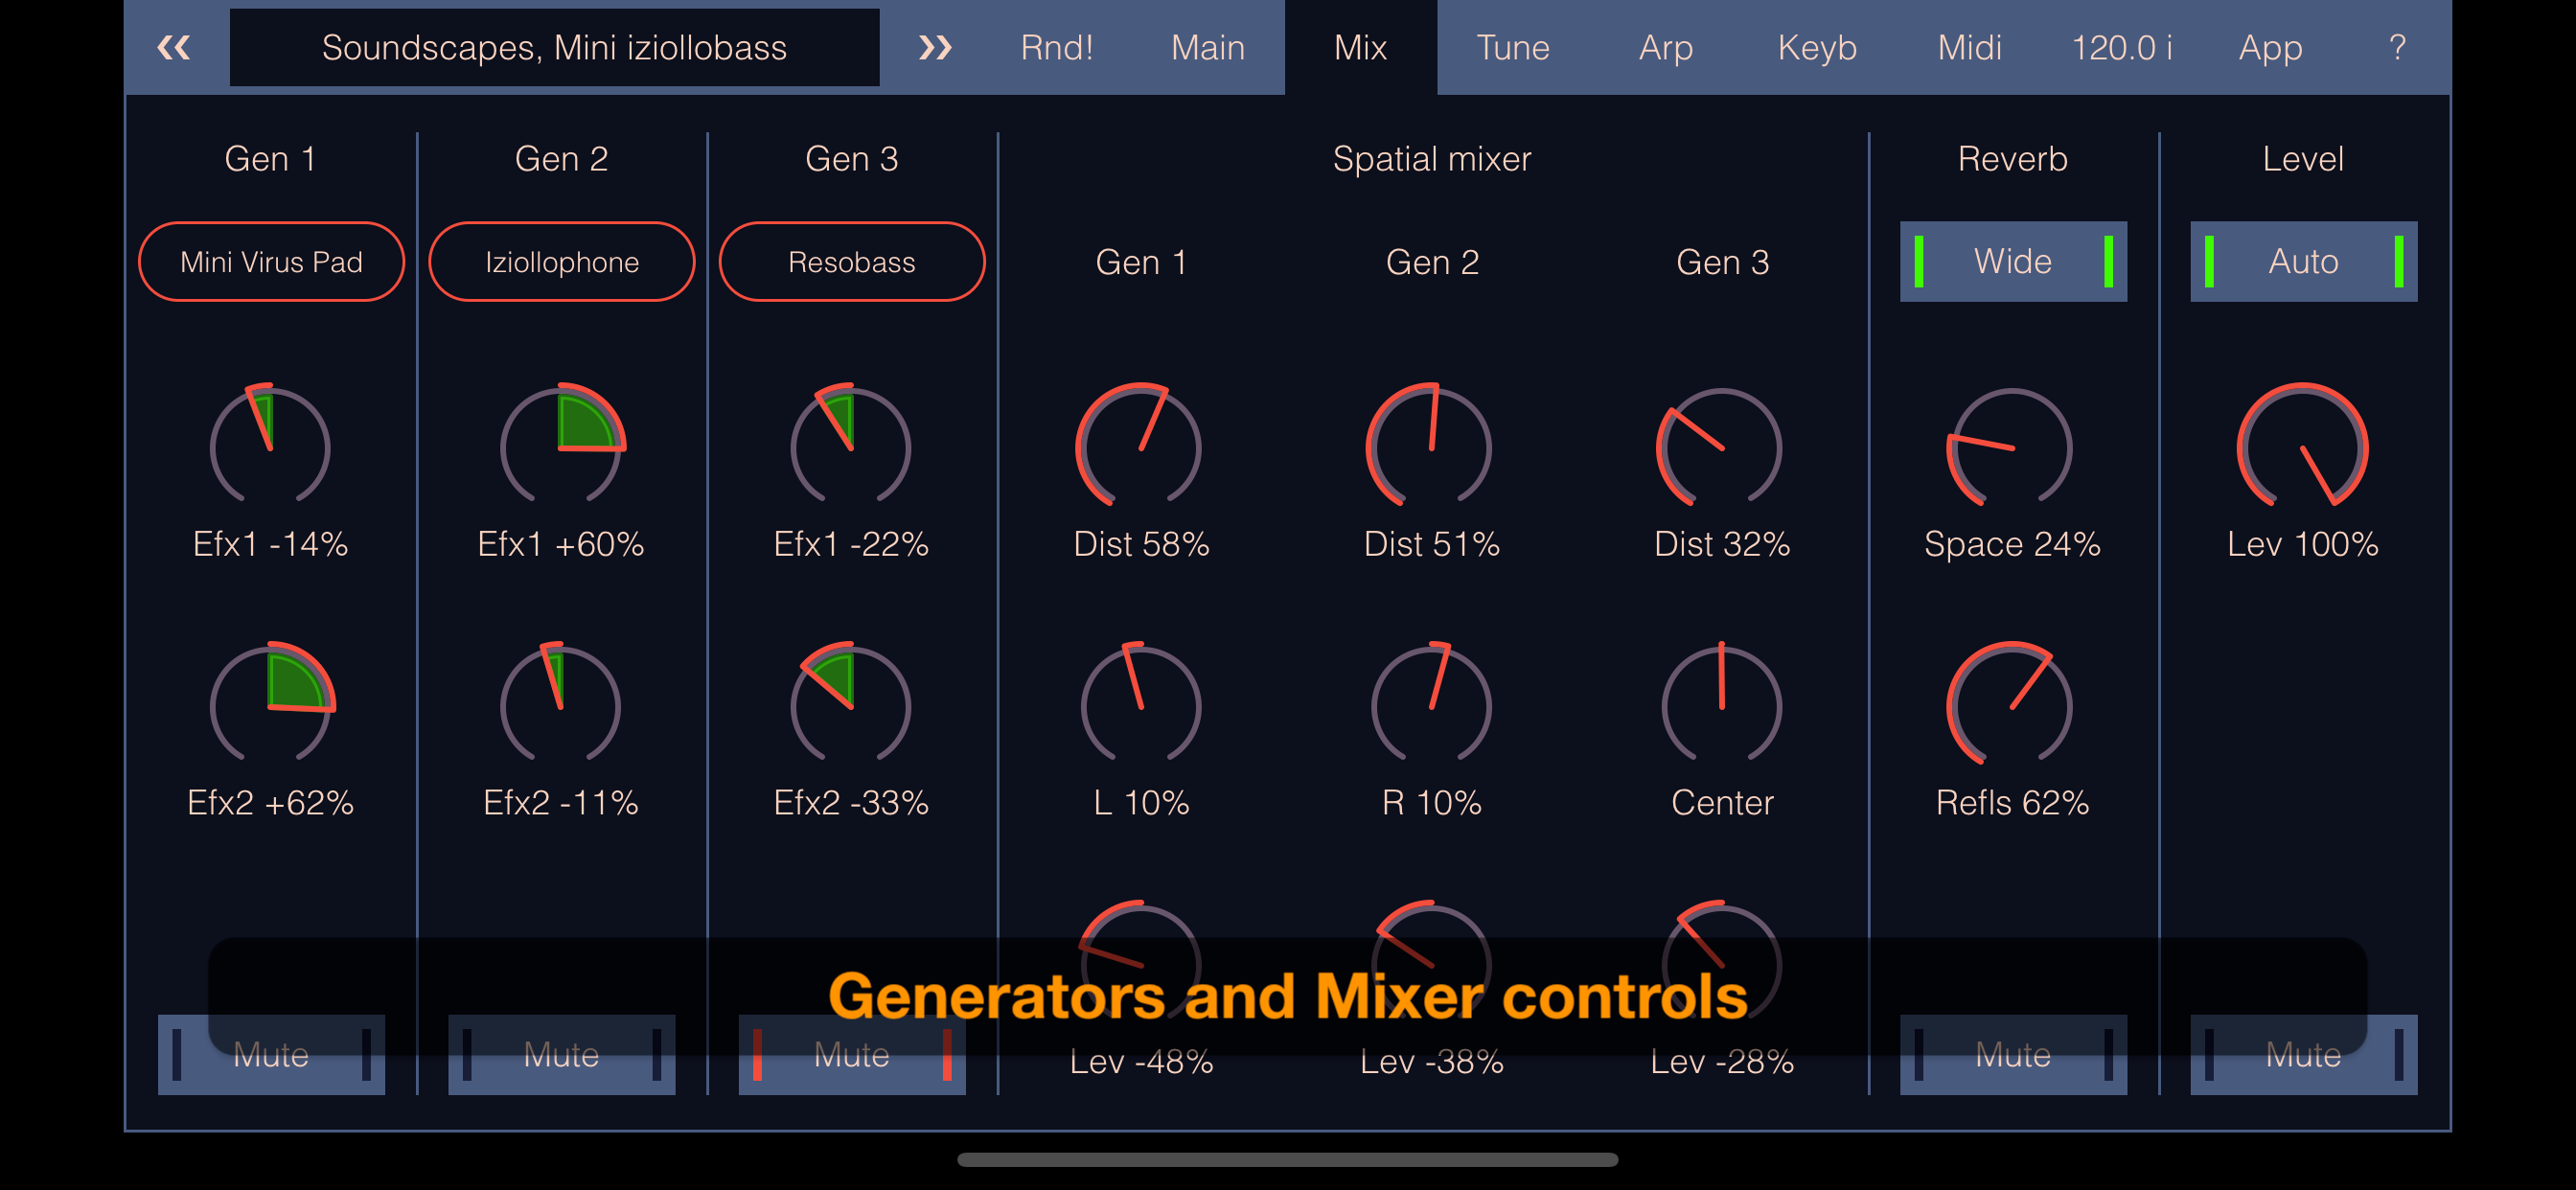Set the Gen 3 pan using the Center knob
This screenshot has width=2576, height=1190.
pyautogui.click(x=1722, y=707)
